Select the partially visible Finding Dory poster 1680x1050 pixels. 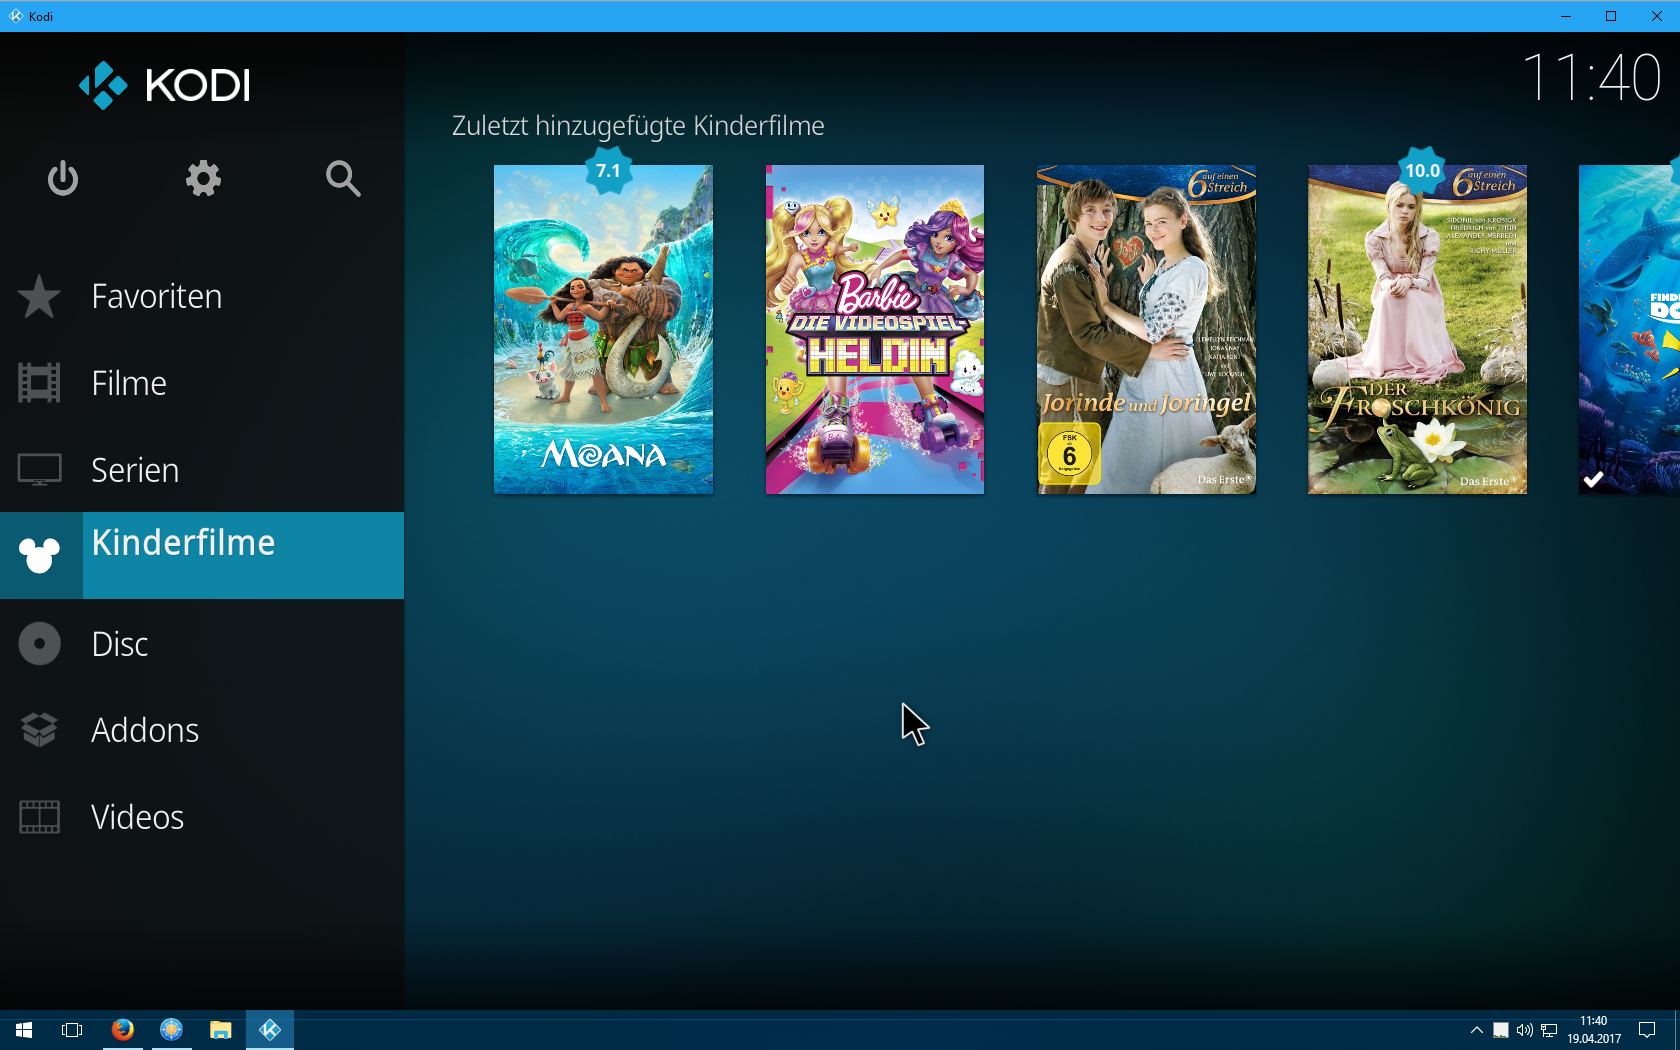pos(1629,330)
